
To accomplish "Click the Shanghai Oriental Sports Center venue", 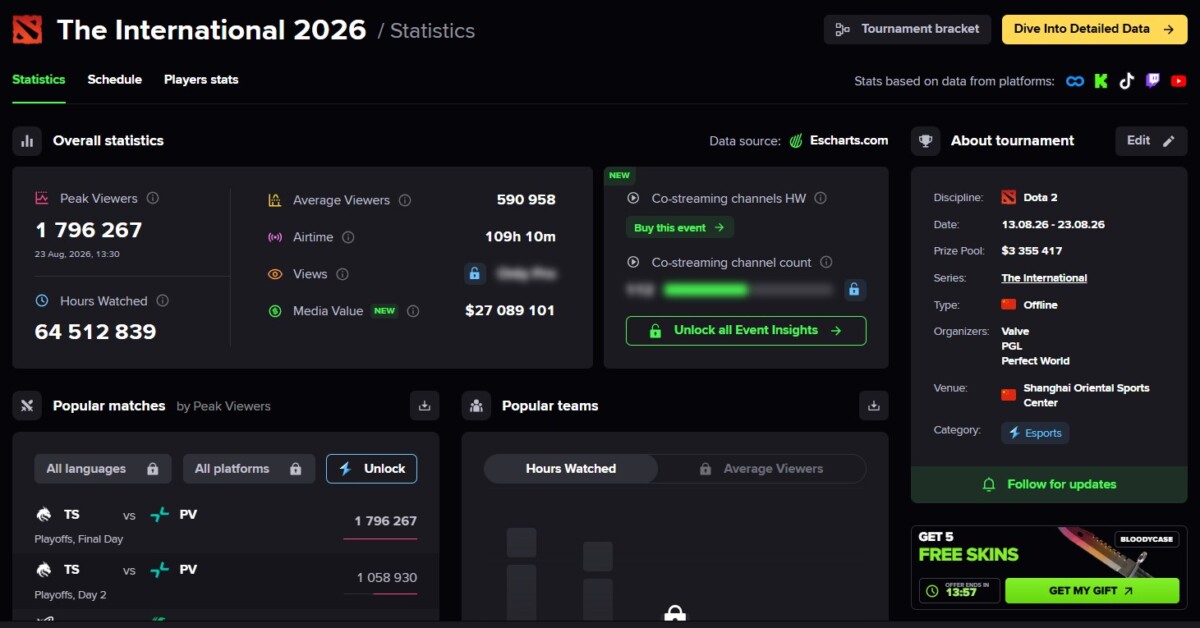I will pos(1086,395).
